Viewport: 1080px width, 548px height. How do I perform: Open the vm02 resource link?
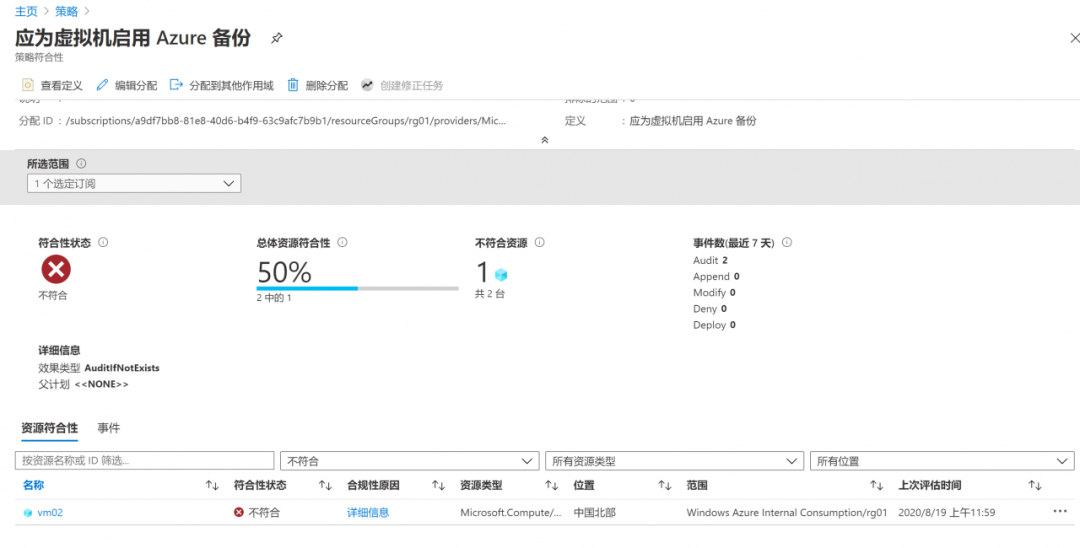(x=50, y=513)
